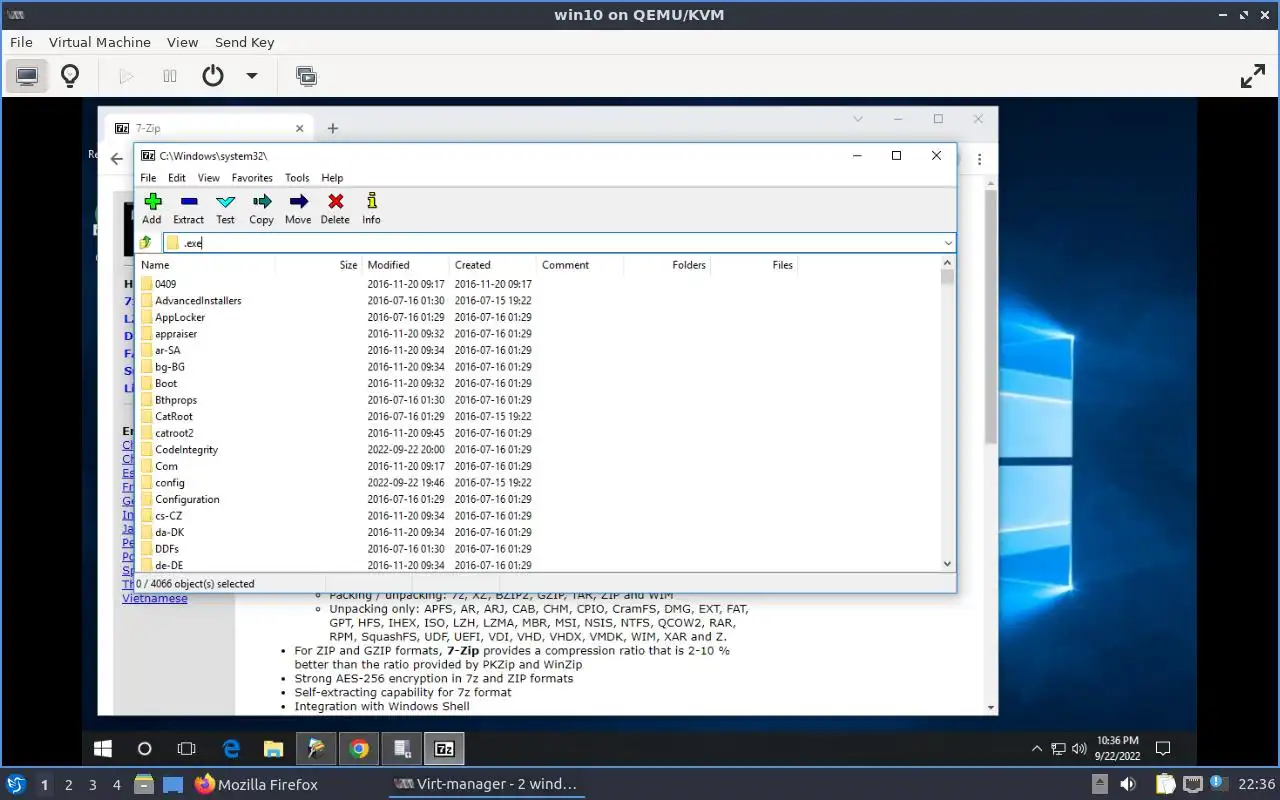Click the pause virtual machine icon
This screenshot has height=800, width=1280.
coord(169,76)
